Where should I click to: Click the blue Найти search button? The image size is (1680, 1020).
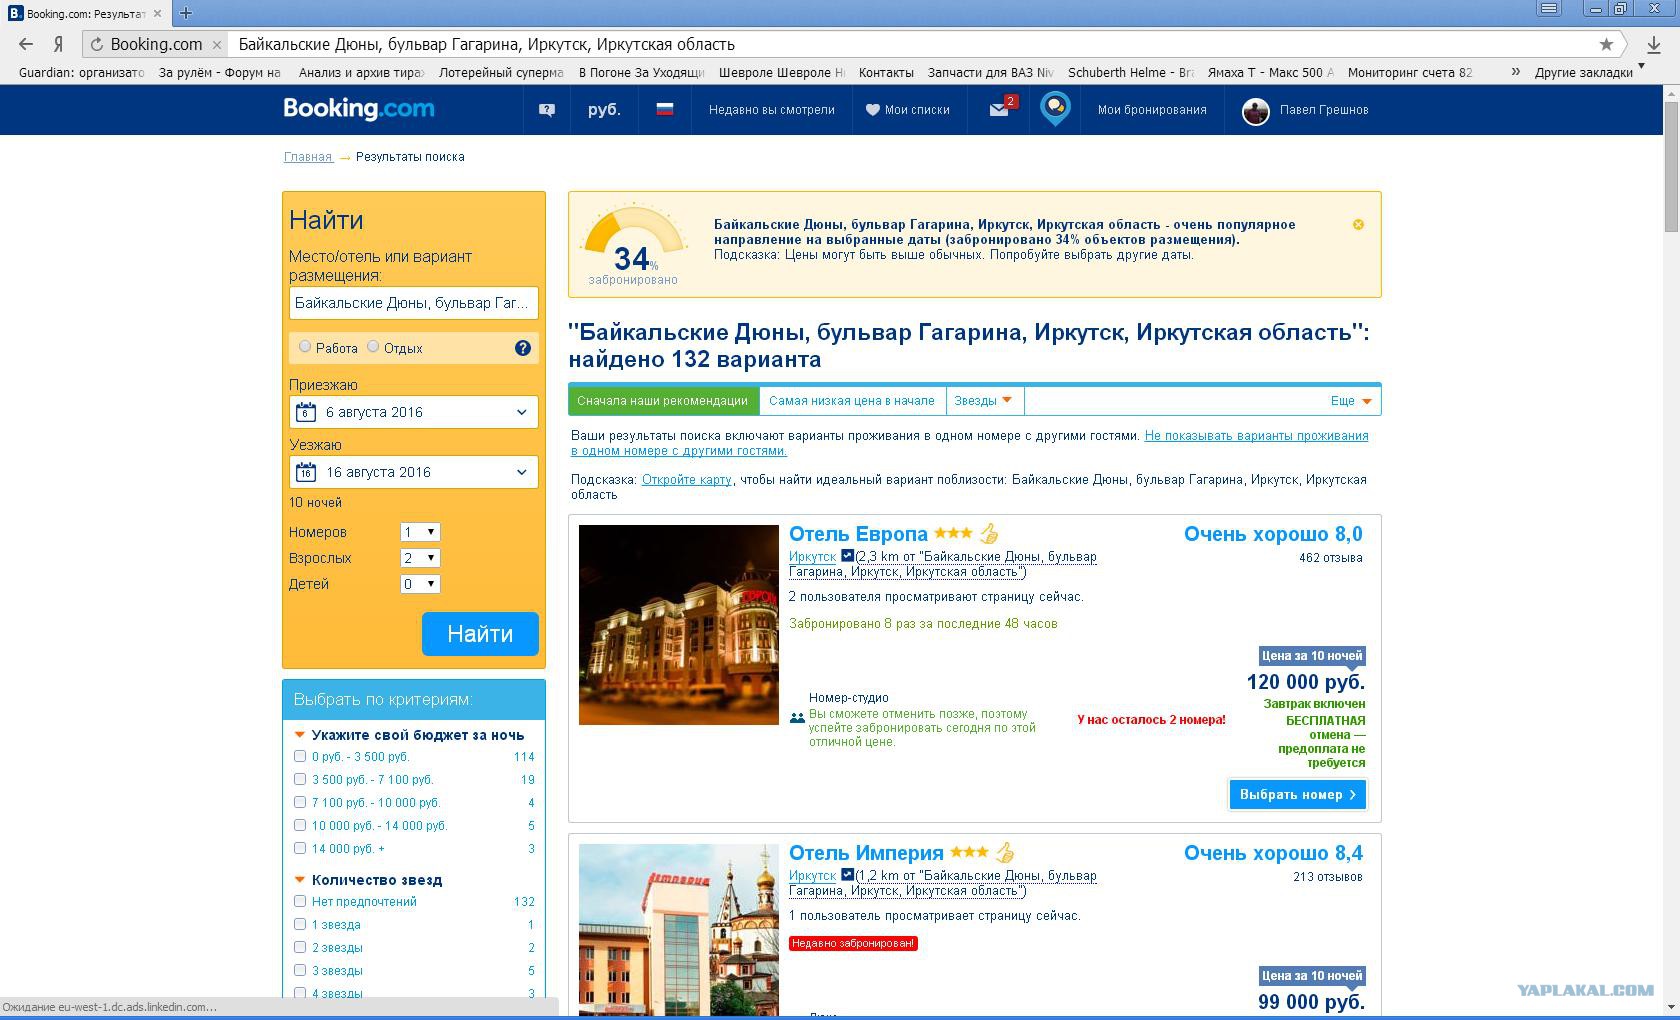pyautogui.click(x=480, y=634)
